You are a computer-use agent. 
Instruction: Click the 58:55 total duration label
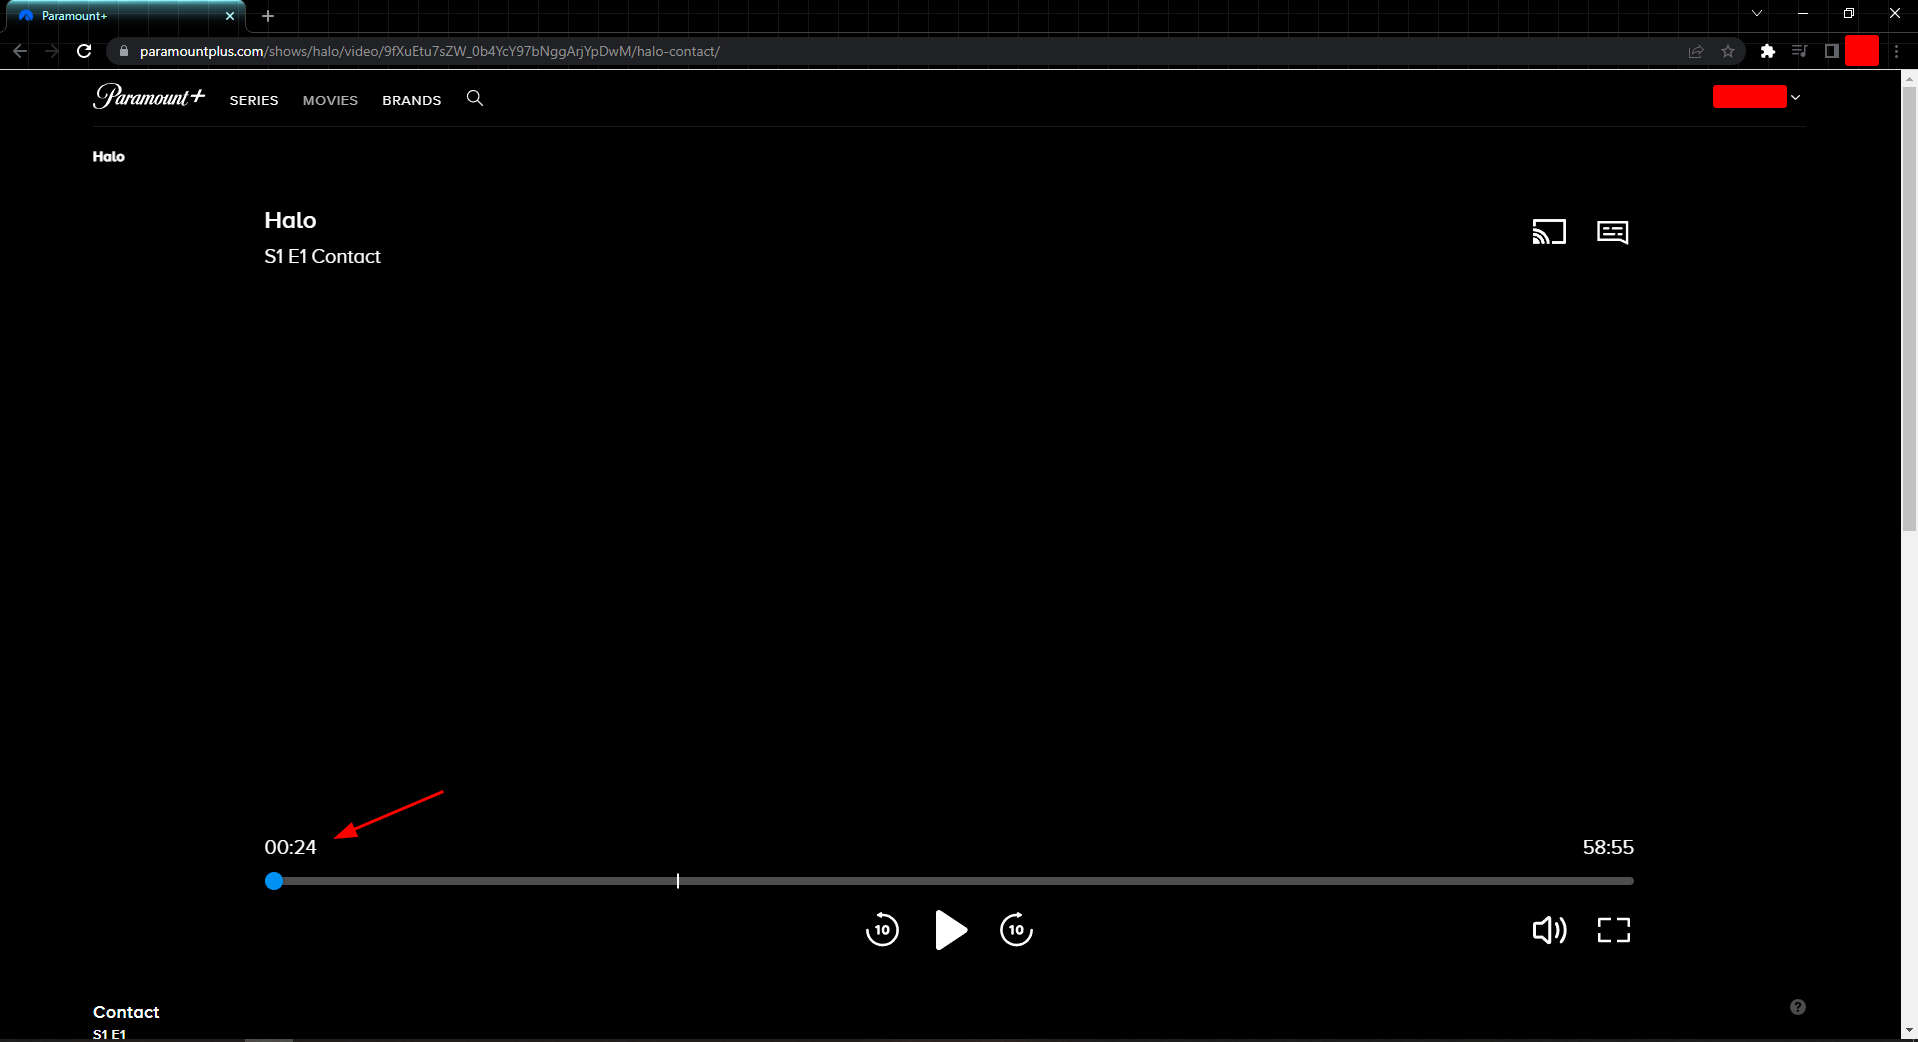[1608, 847]
